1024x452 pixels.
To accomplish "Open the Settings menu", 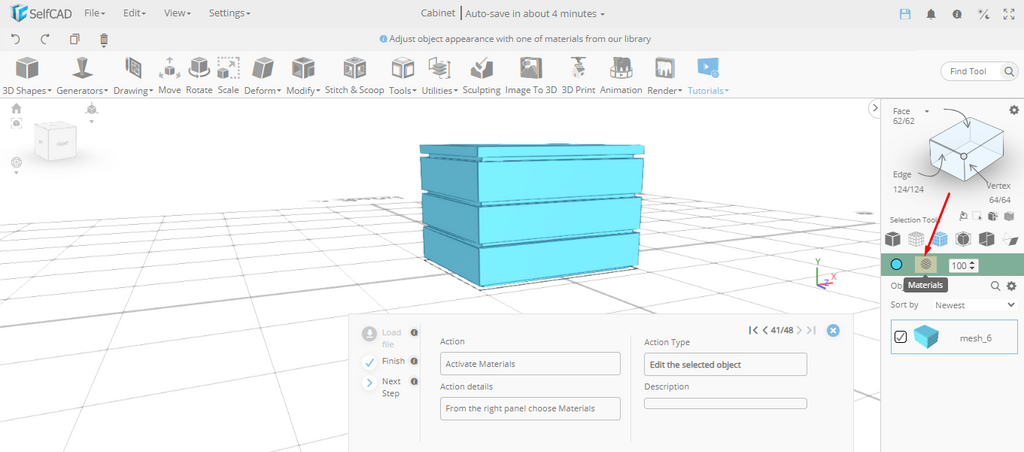I will click(229, 13).
